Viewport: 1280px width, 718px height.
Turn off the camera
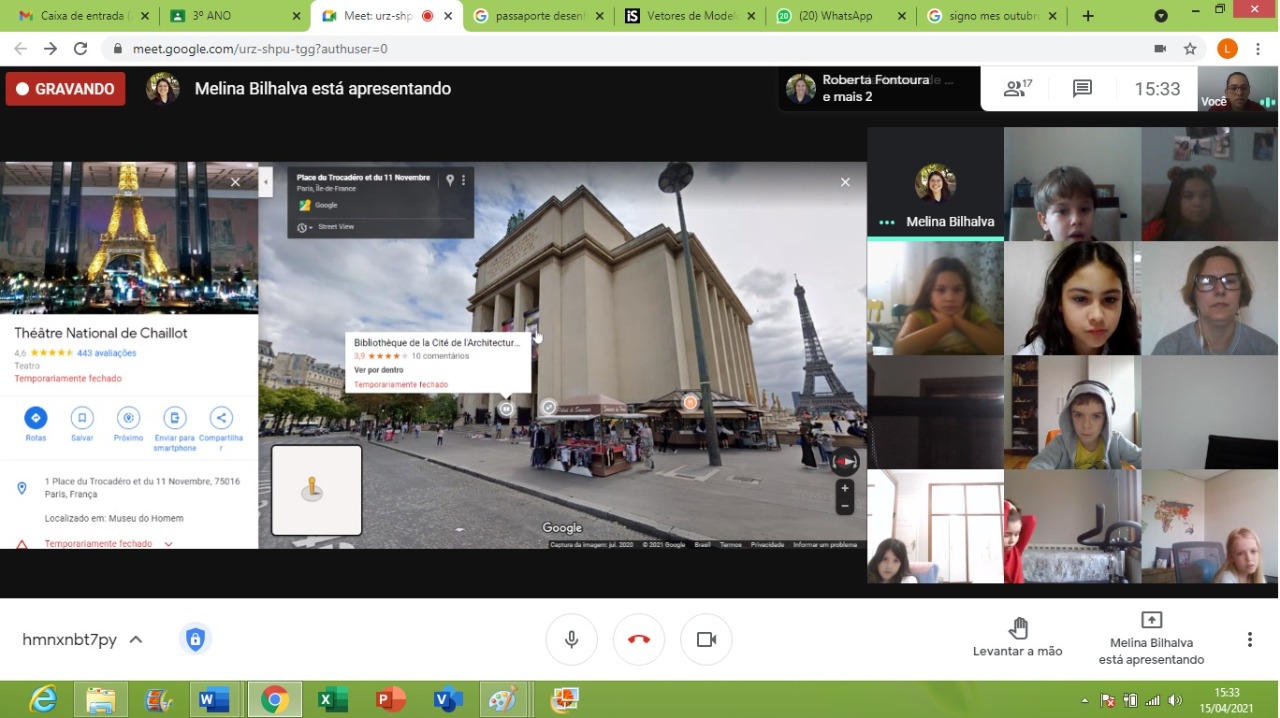pyautogui.click(x=706, y=639)
